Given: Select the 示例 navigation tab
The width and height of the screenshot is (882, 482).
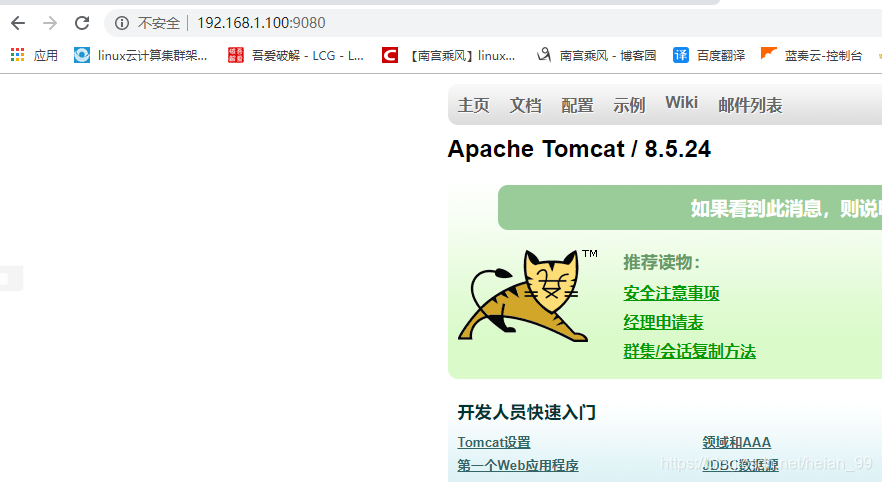Looking at the screenshot, I should (629, 105).
